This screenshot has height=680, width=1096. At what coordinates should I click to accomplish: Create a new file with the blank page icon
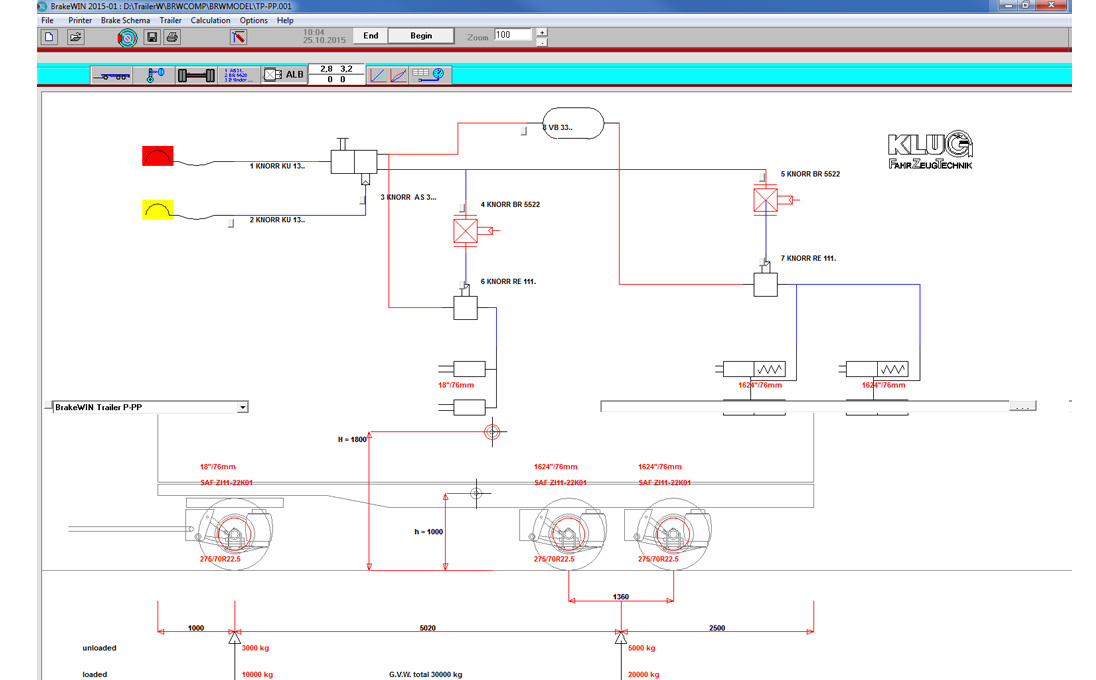[x=50, y=37]
